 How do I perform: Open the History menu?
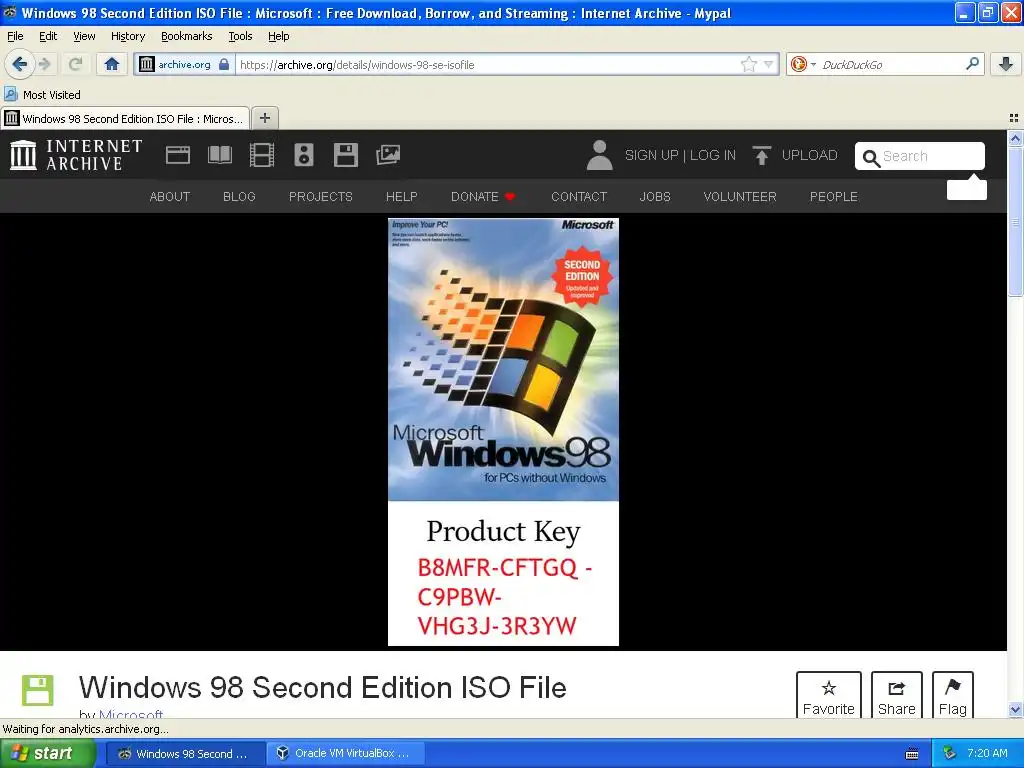pos(128,36)
